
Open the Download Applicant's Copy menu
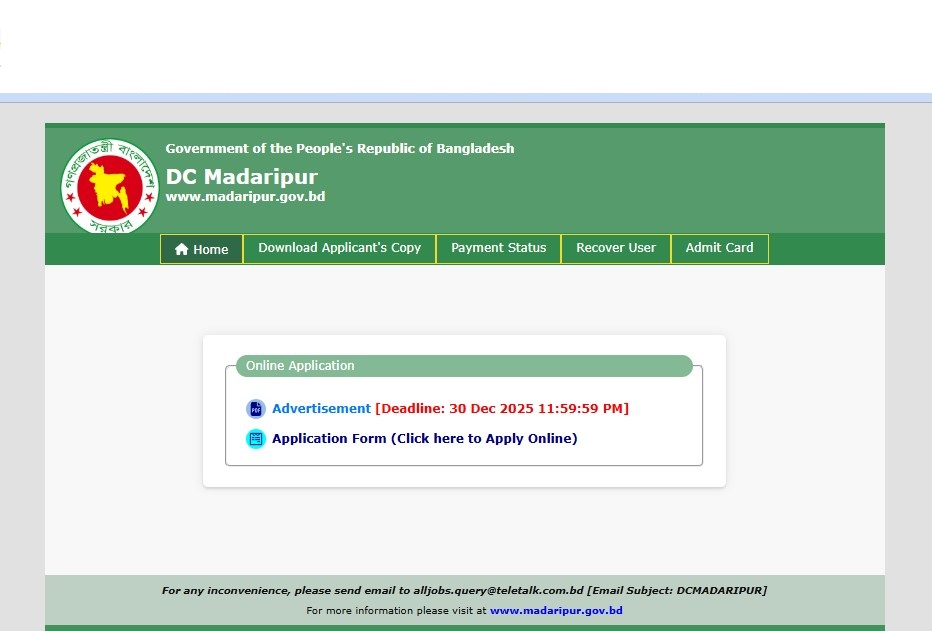tap(339, 248)
